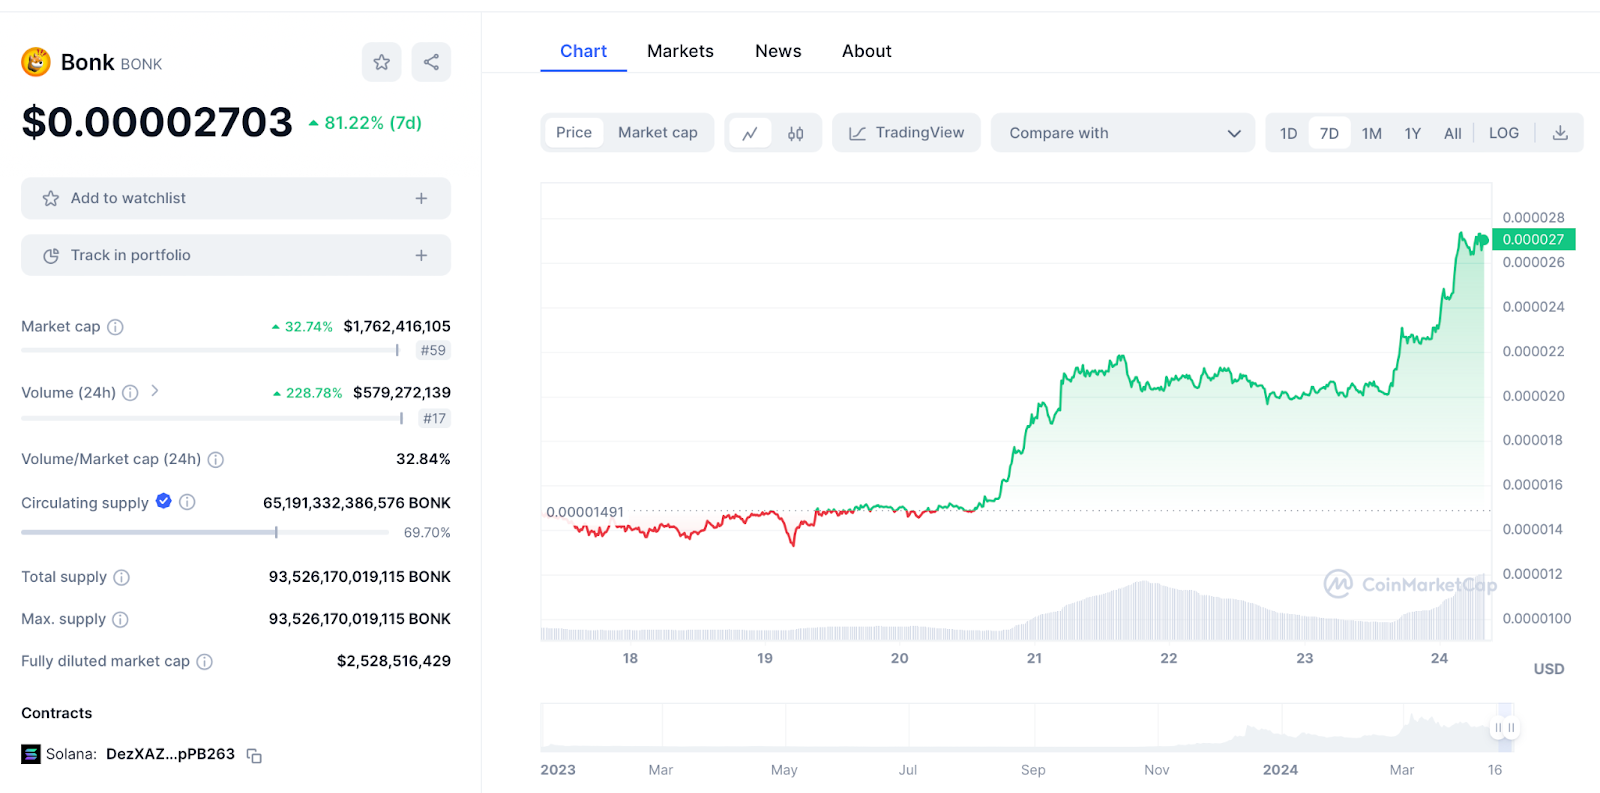Click USD currency label under chart

[1549, 669]
